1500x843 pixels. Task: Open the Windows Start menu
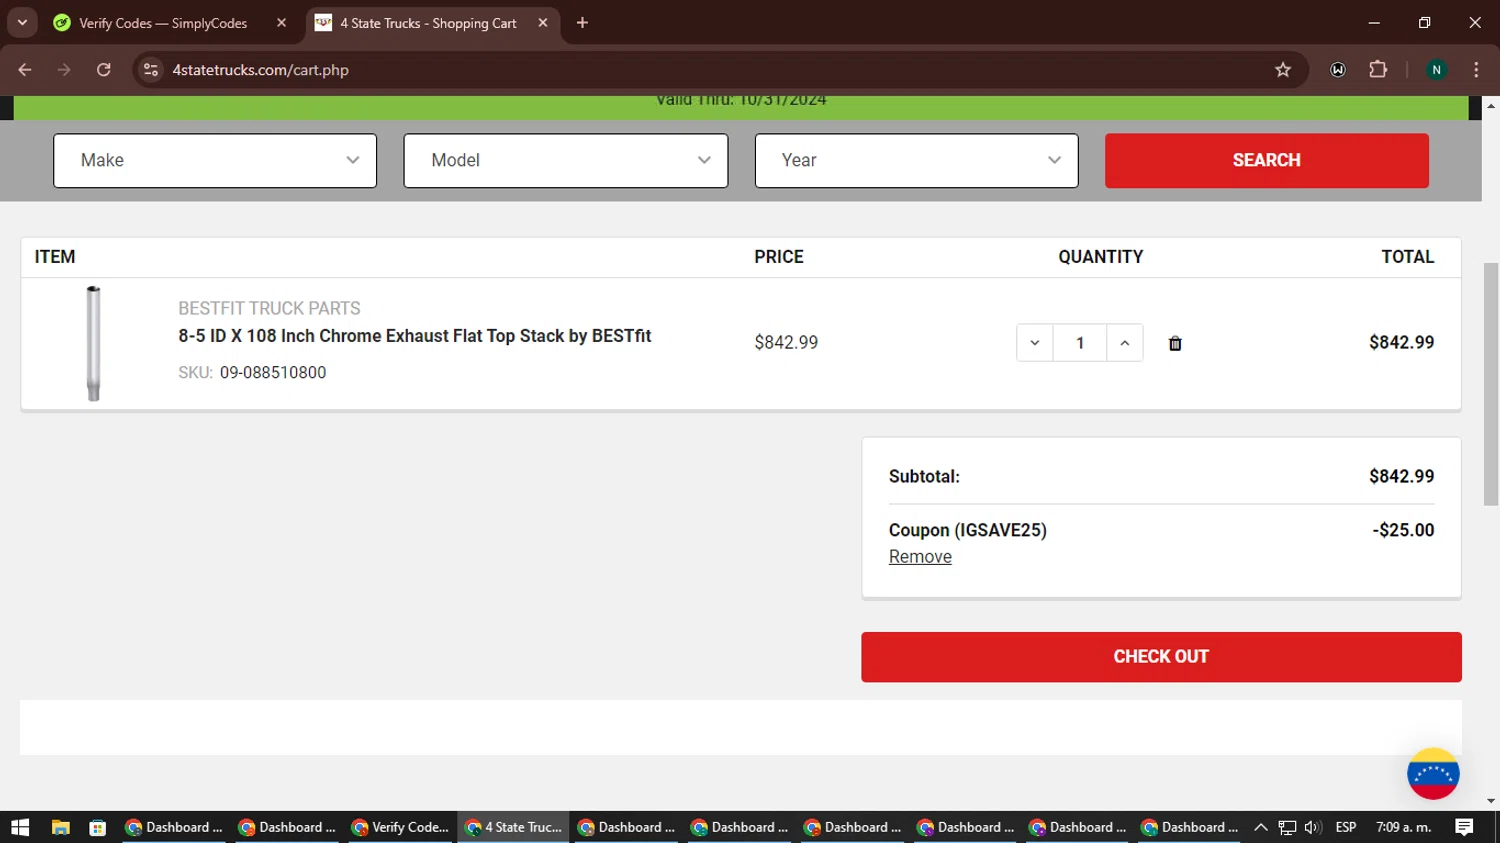point(20,827)
